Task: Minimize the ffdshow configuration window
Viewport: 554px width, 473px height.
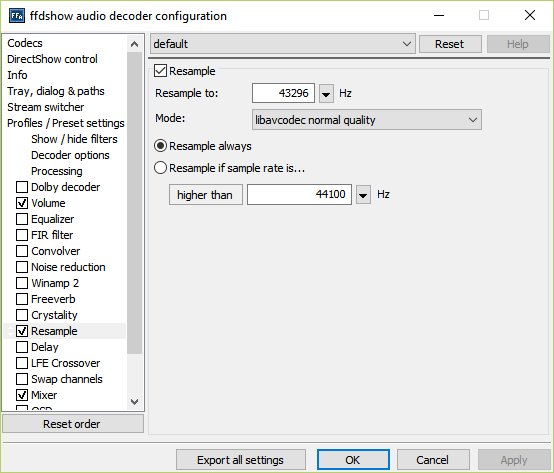Action: pos(439,16)
